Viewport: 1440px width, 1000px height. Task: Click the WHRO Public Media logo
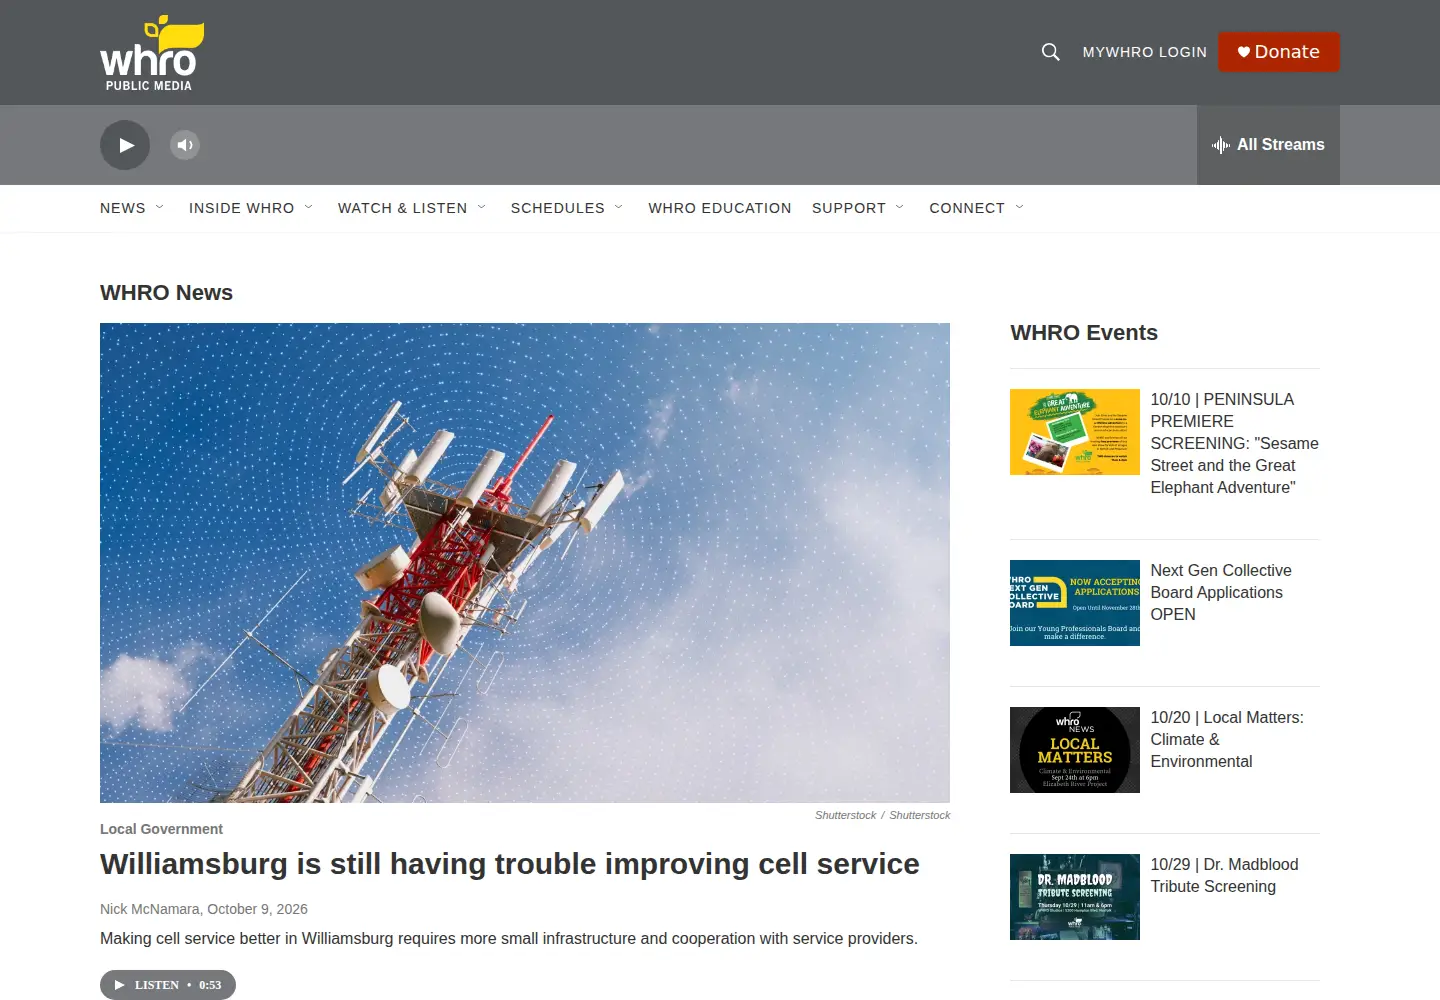point(151,53)
